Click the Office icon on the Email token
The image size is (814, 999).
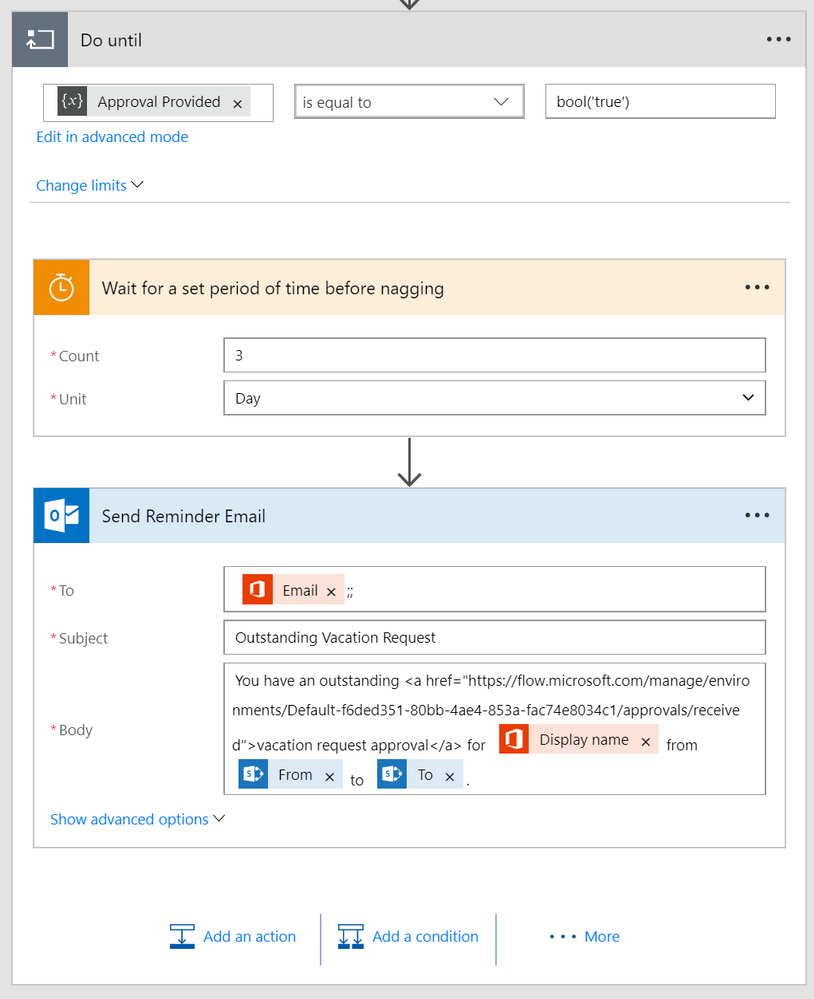257,590
